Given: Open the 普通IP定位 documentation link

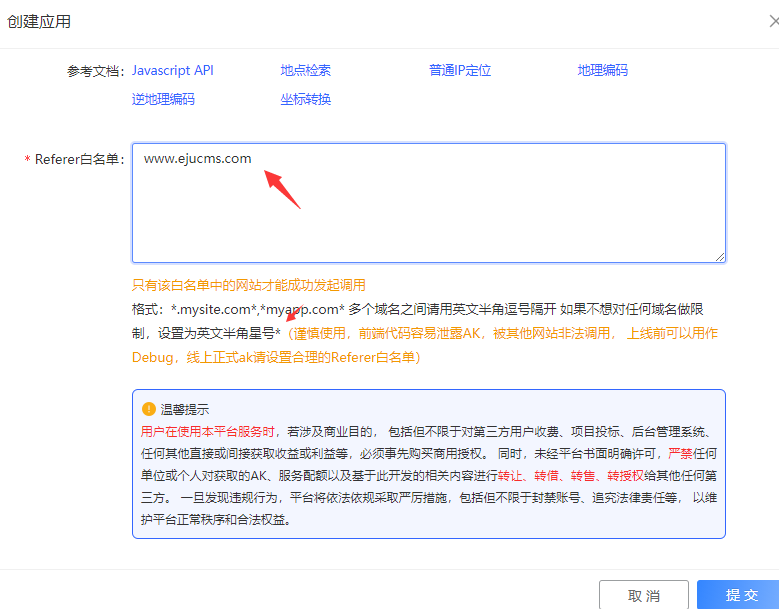Looking at the screenshot, I should tap(460, 70).
